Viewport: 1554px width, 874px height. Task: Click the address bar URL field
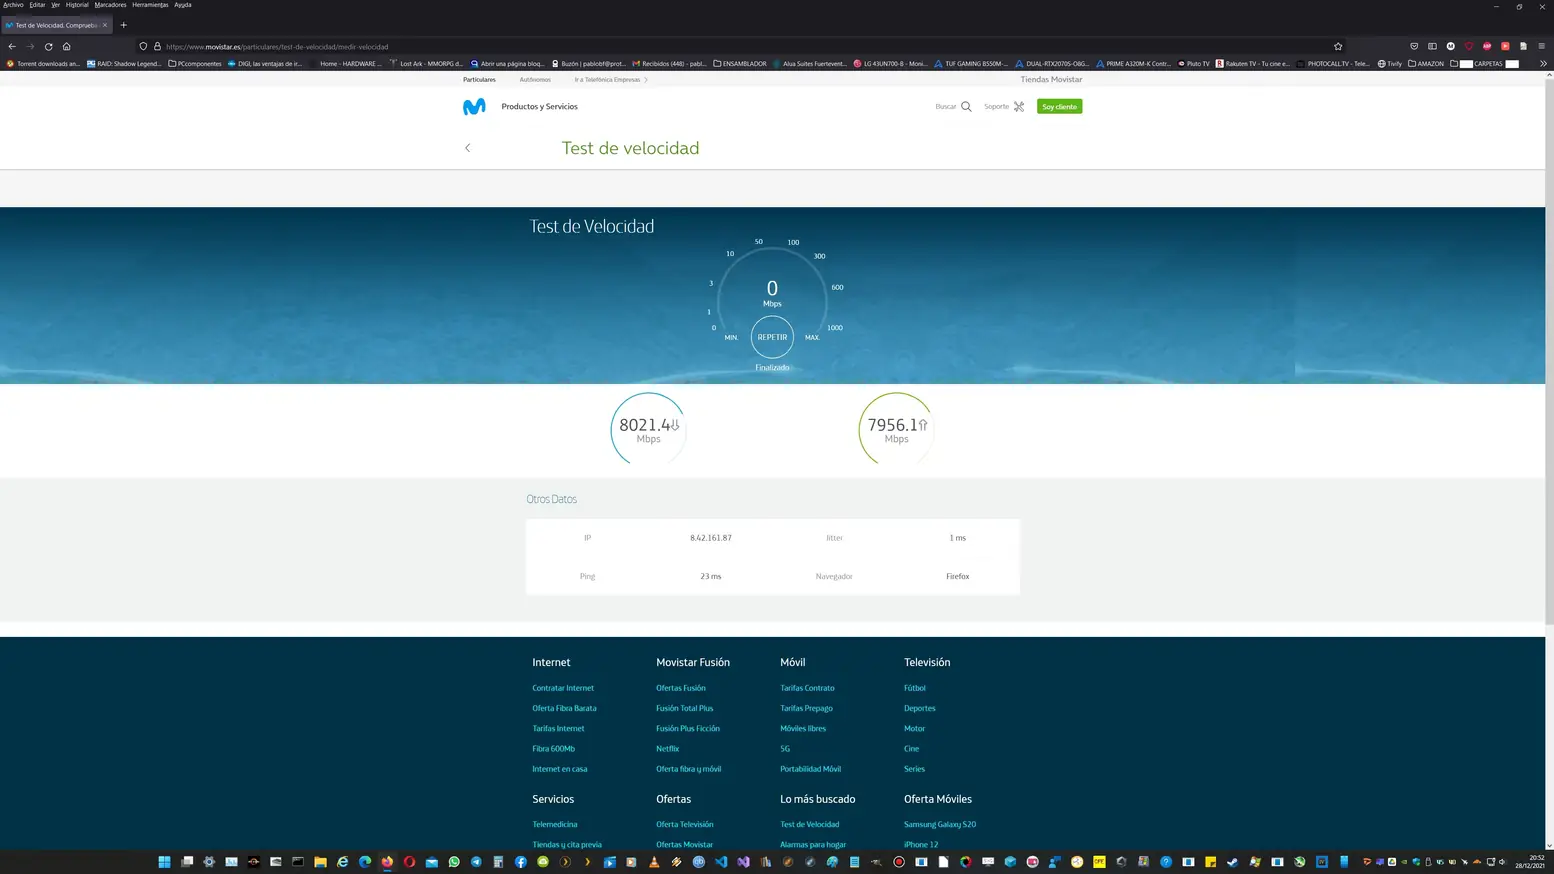[x=740, y=46]
